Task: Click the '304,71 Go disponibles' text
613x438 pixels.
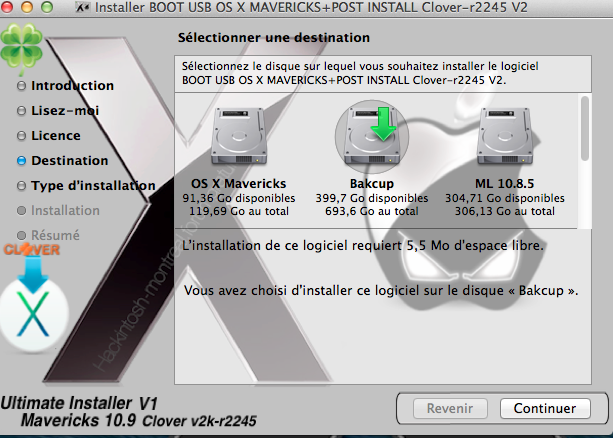Action: pyautogui.click(x=505, y=198)
